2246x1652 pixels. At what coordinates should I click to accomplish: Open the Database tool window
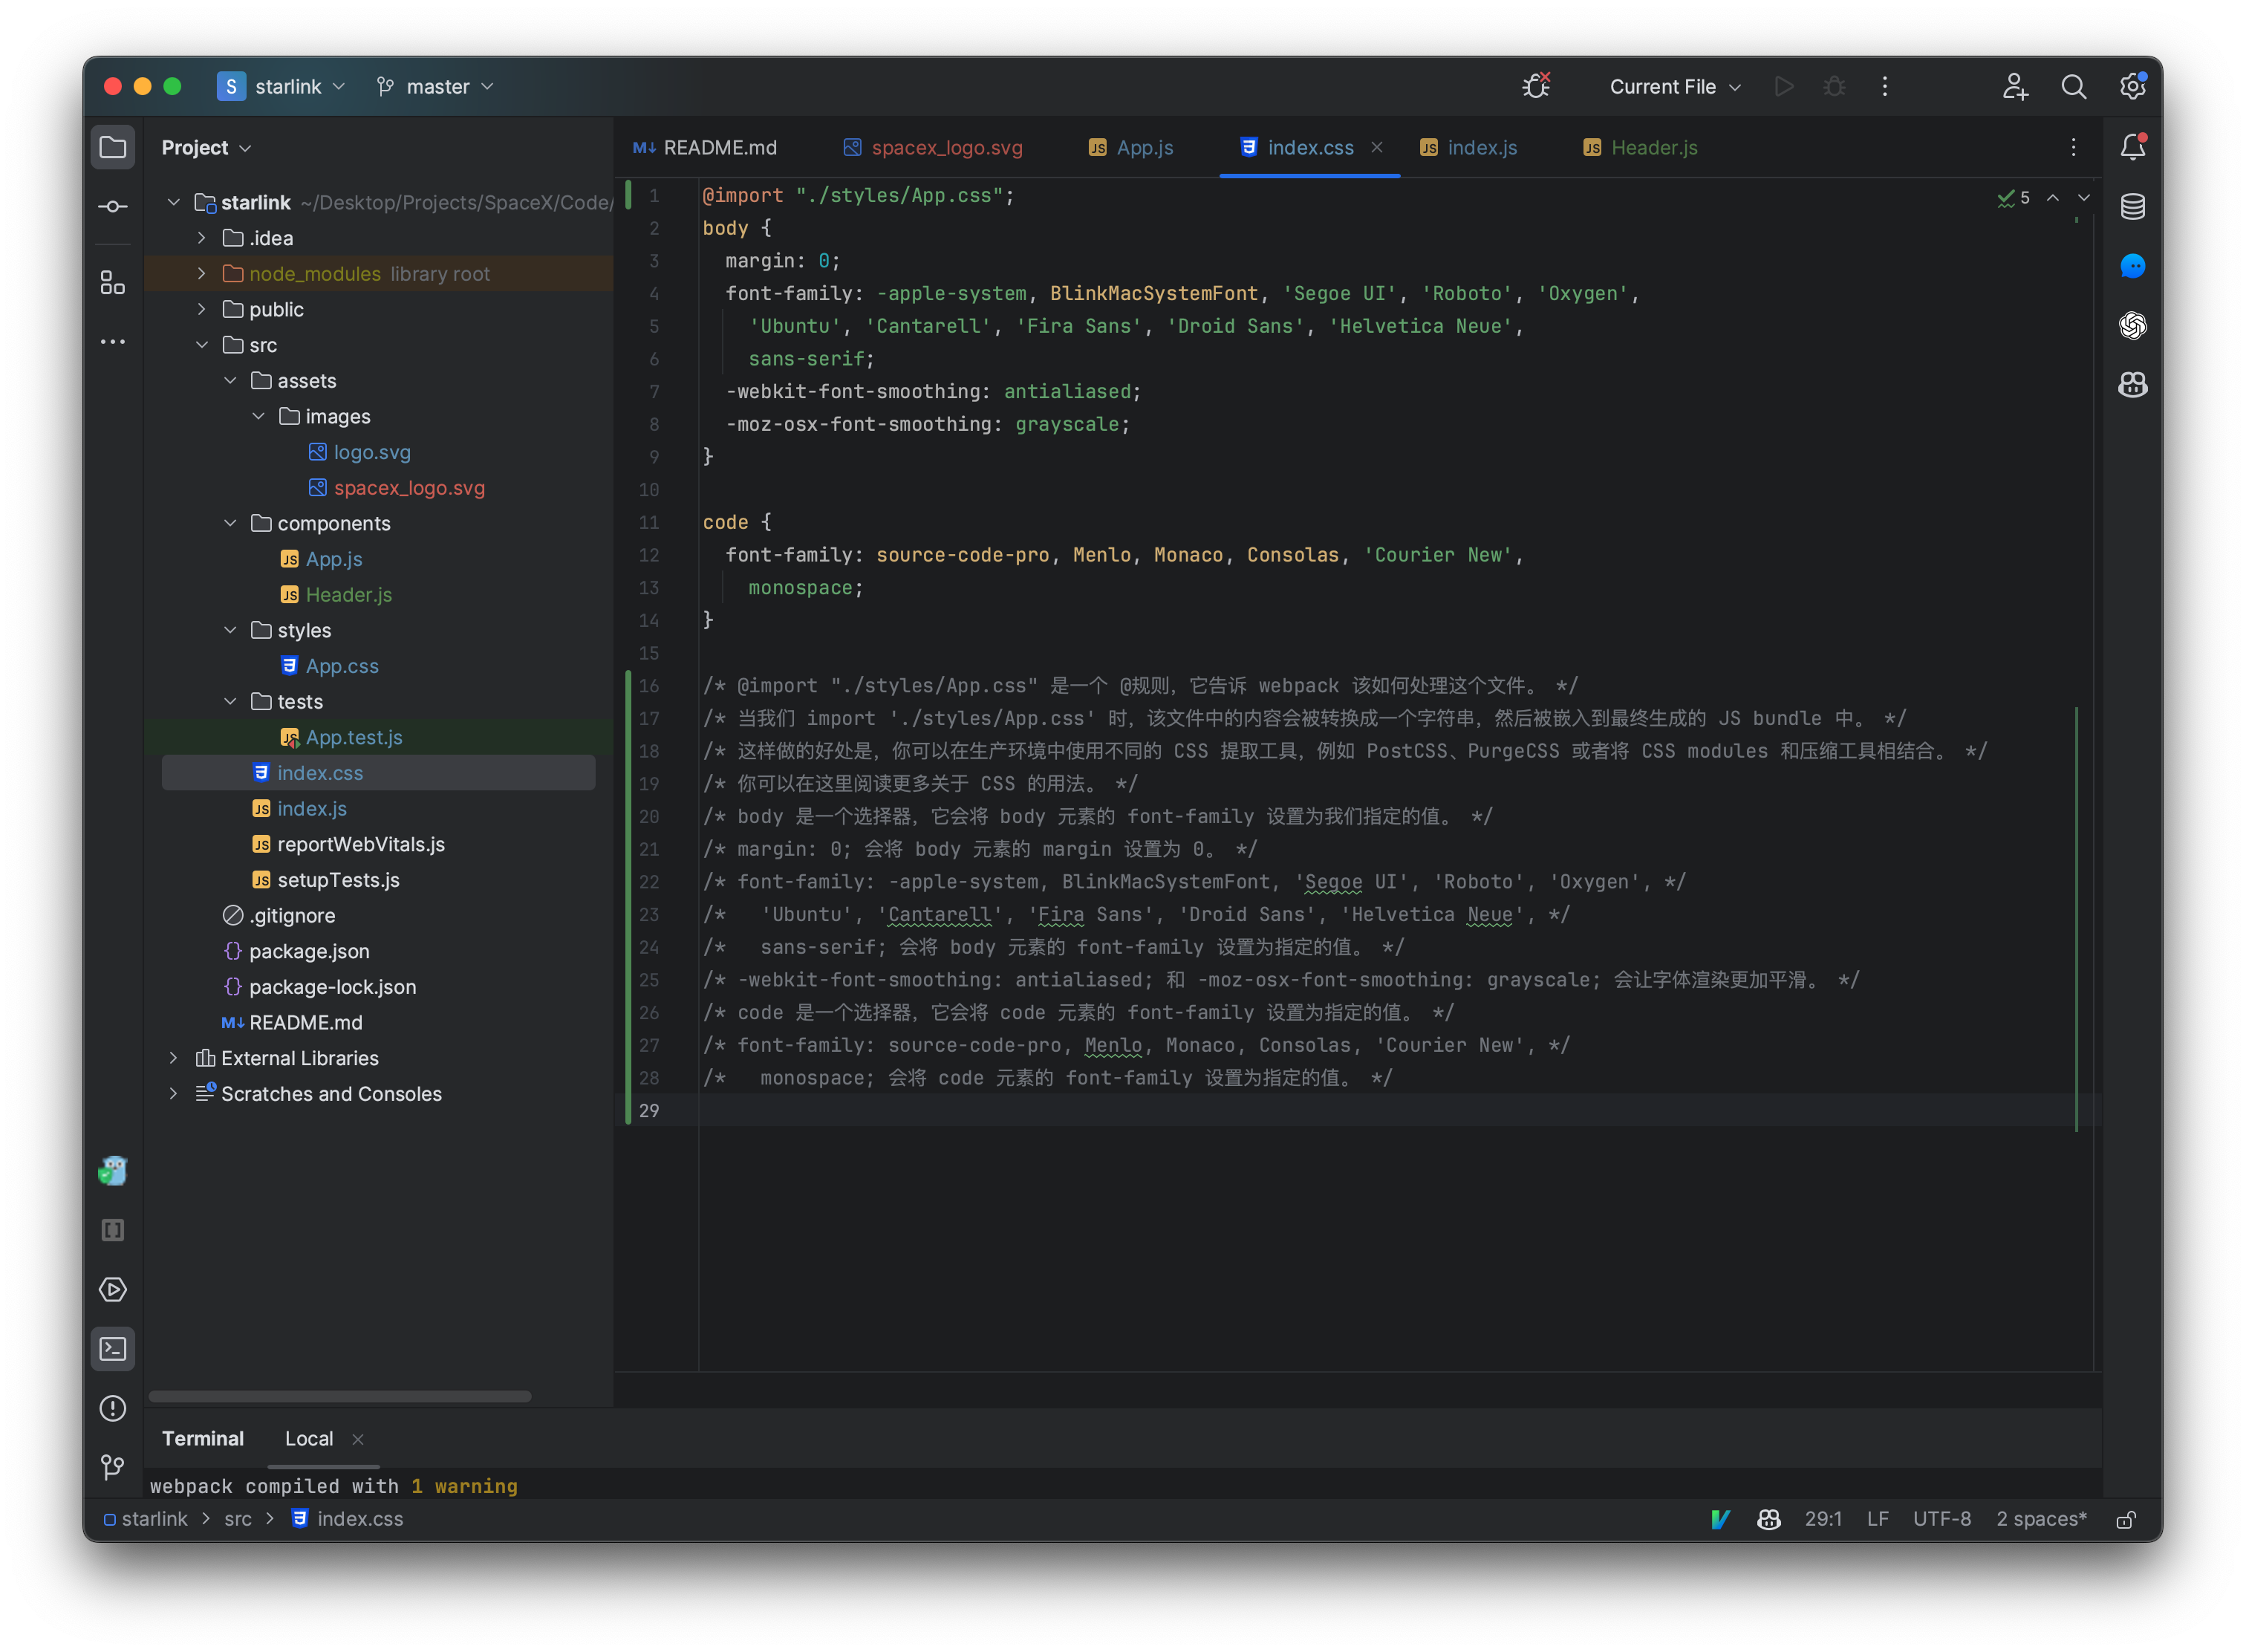click(x=2133, y=207)
